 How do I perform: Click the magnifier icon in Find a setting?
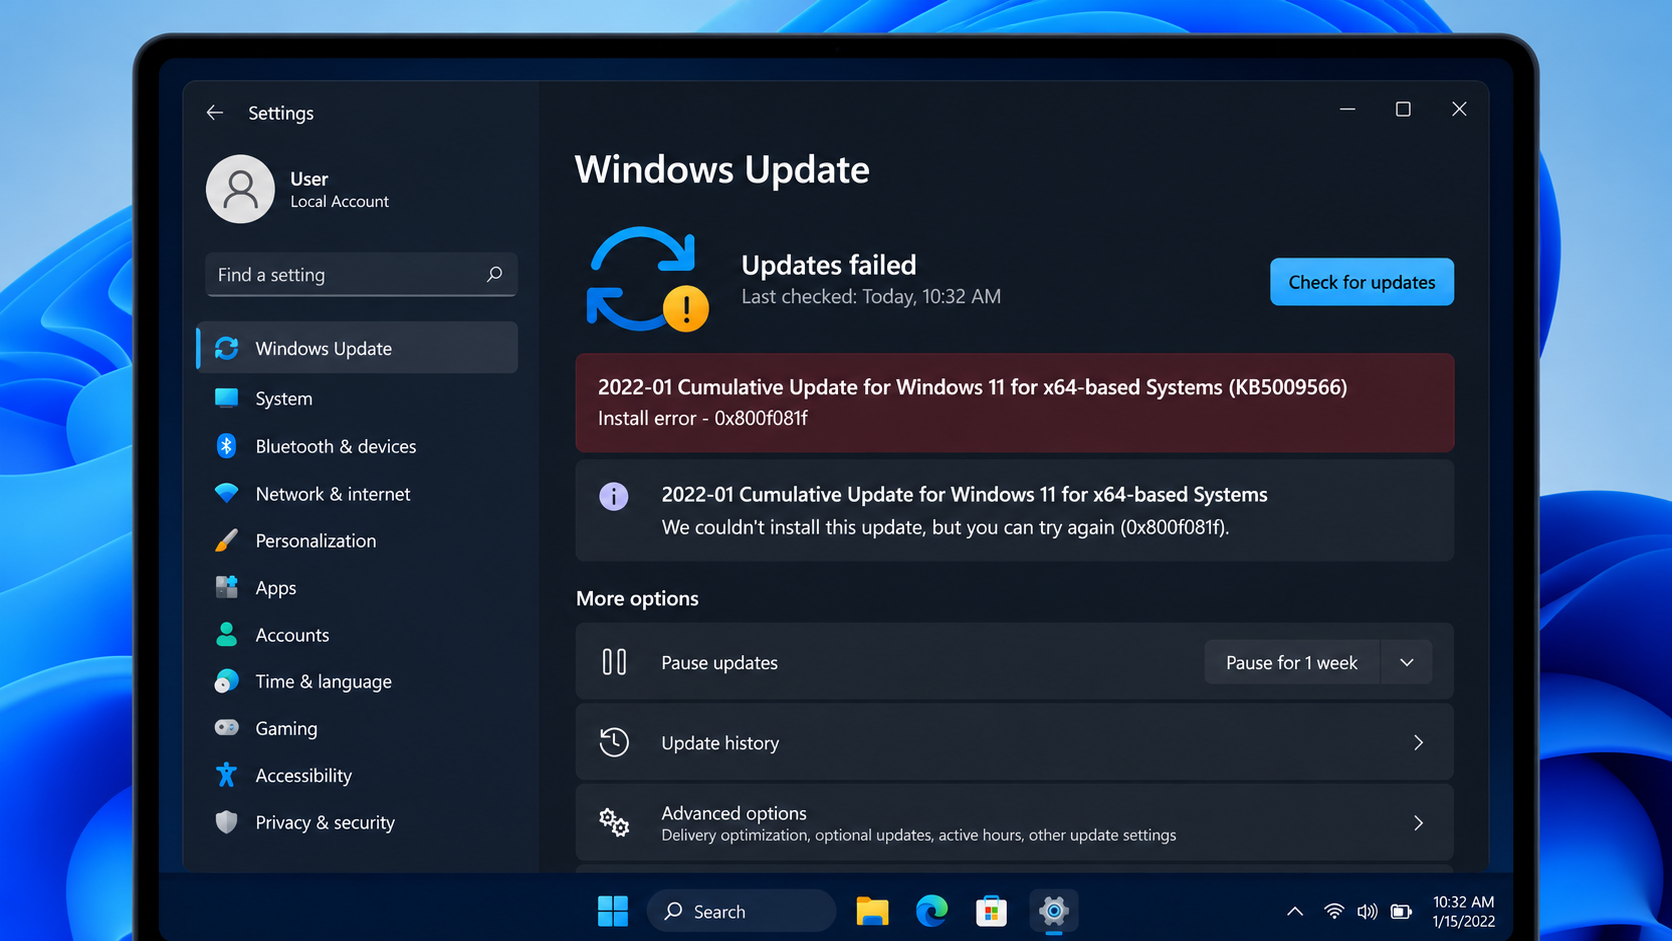[x=494, y=274]
